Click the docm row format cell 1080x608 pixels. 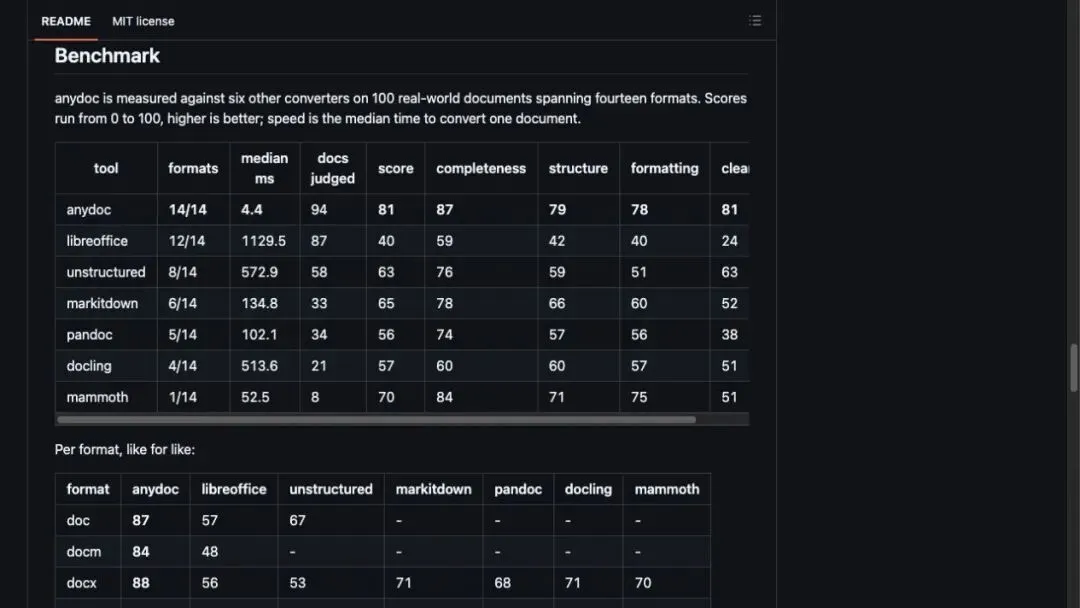tap(88, 552)
